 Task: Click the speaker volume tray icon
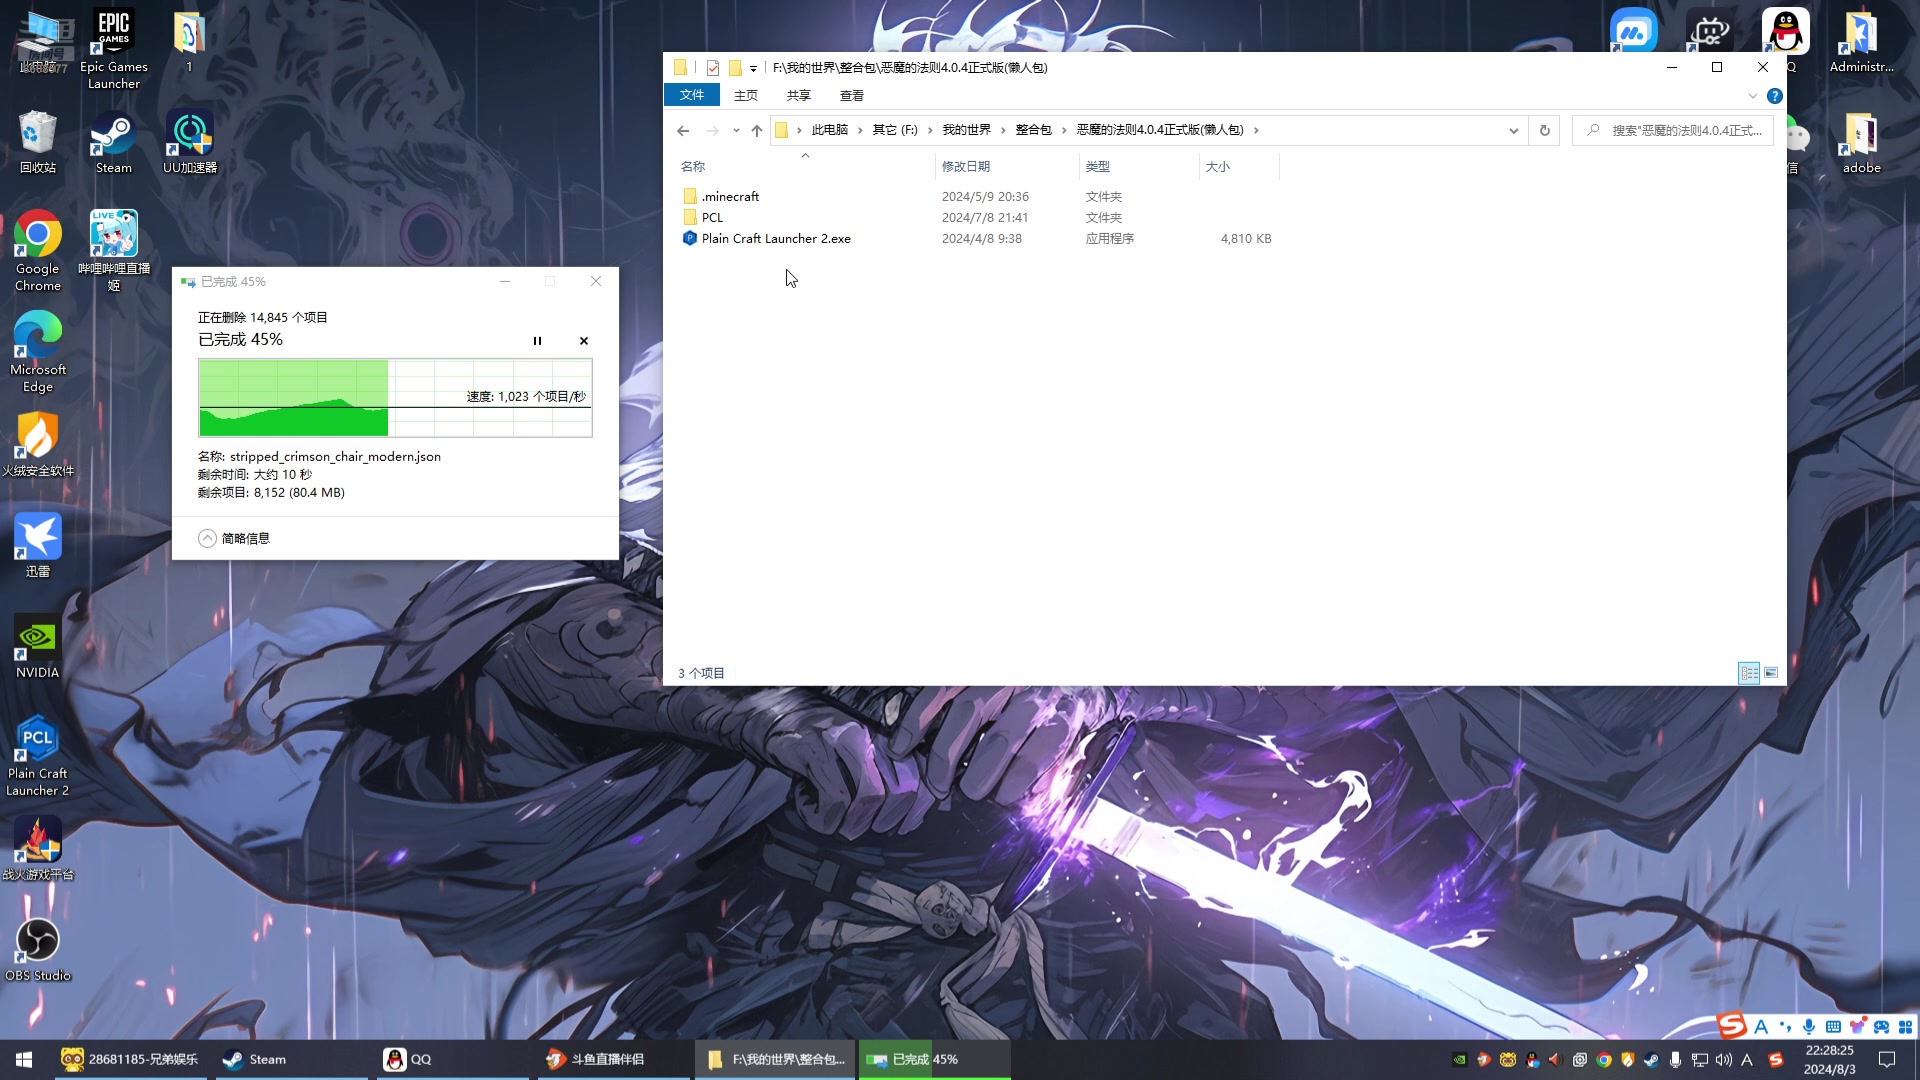click(1723, 1060)
